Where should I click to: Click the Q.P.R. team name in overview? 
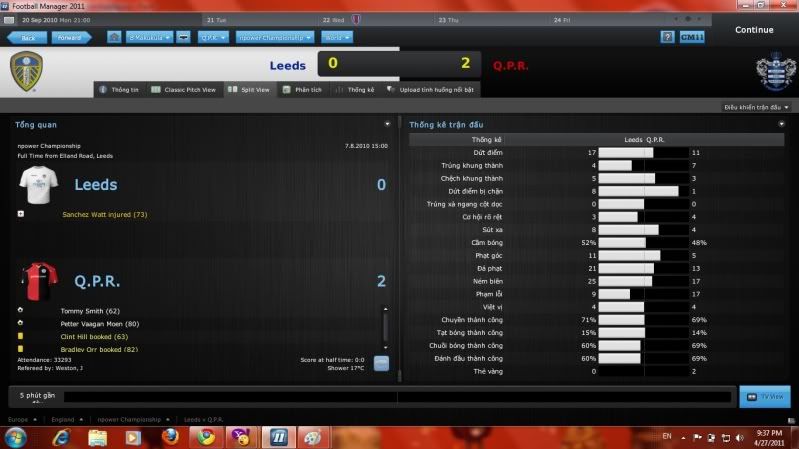97,281
